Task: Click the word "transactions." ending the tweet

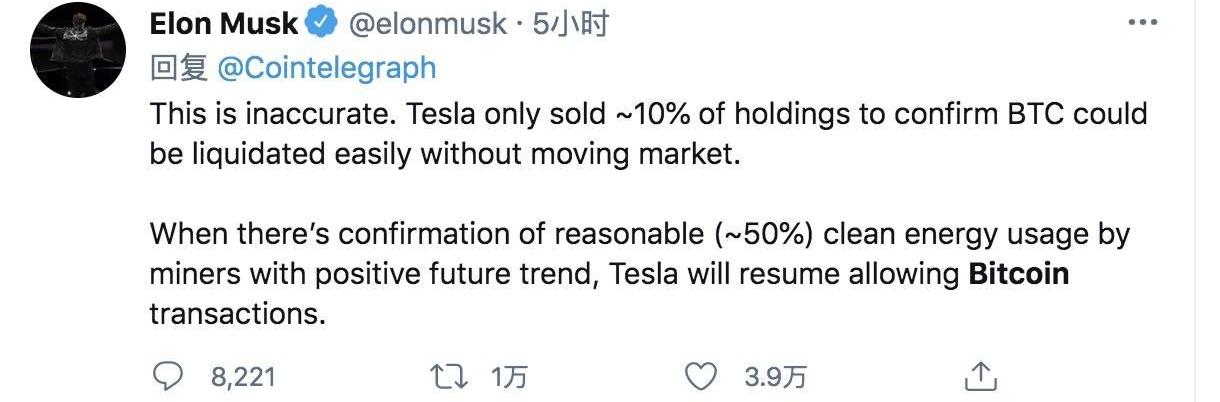Action: coord(238,313)
